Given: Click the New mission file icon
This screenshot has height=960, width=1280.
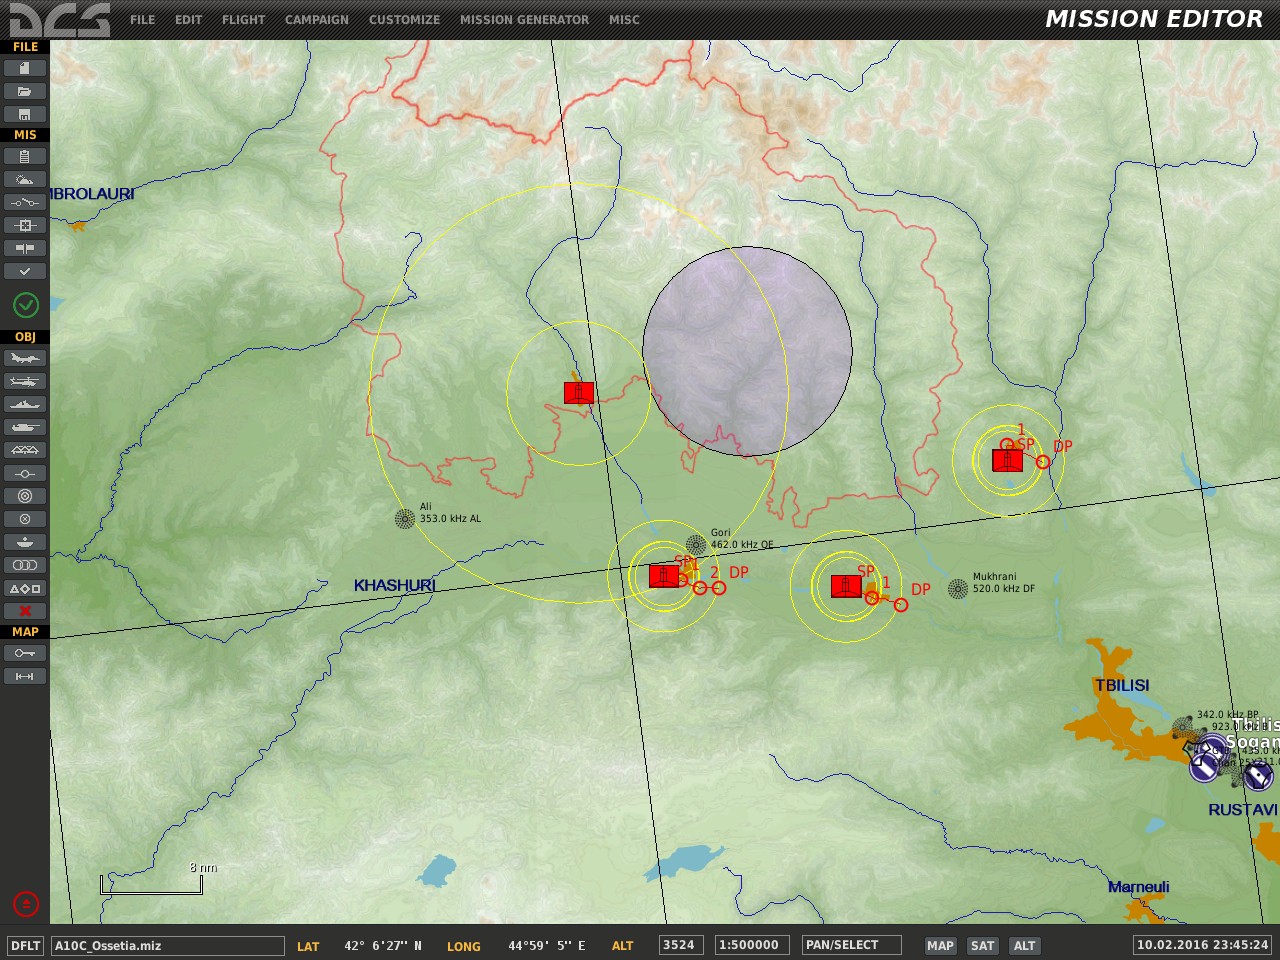Looking at the screenshot, I should [25, 68].
